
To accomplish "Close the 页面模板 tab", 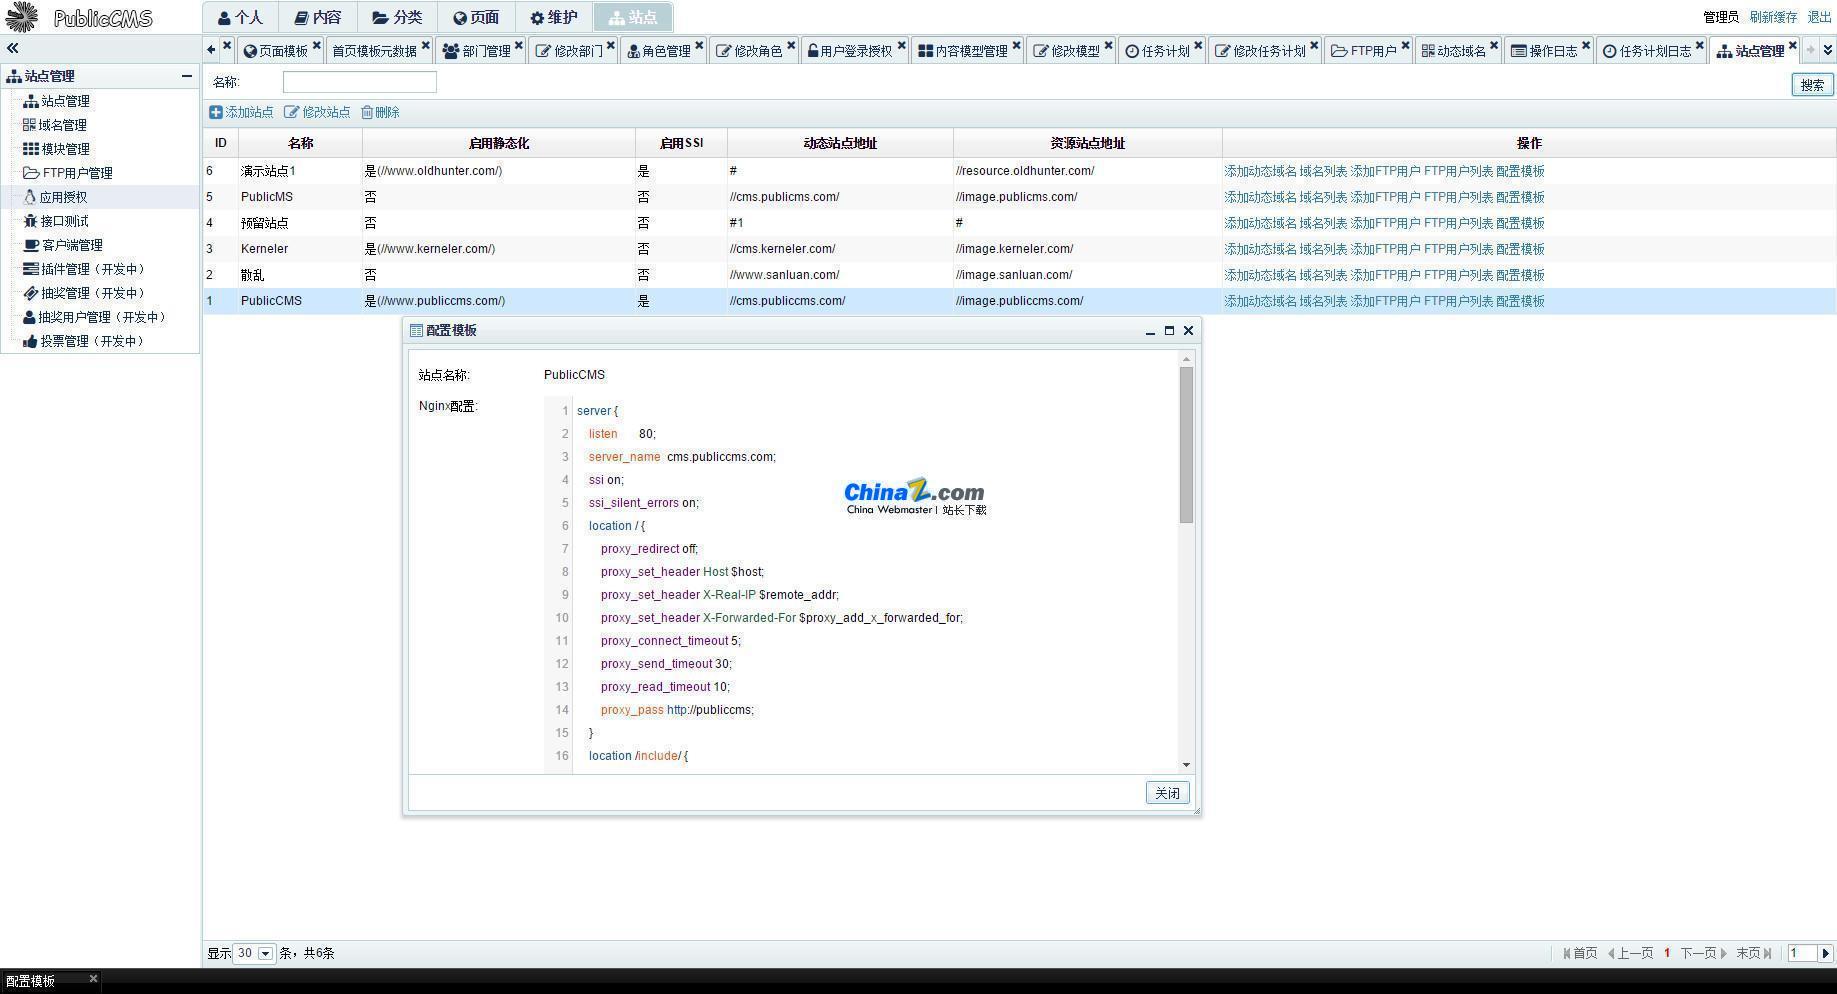I will point(316,46).
